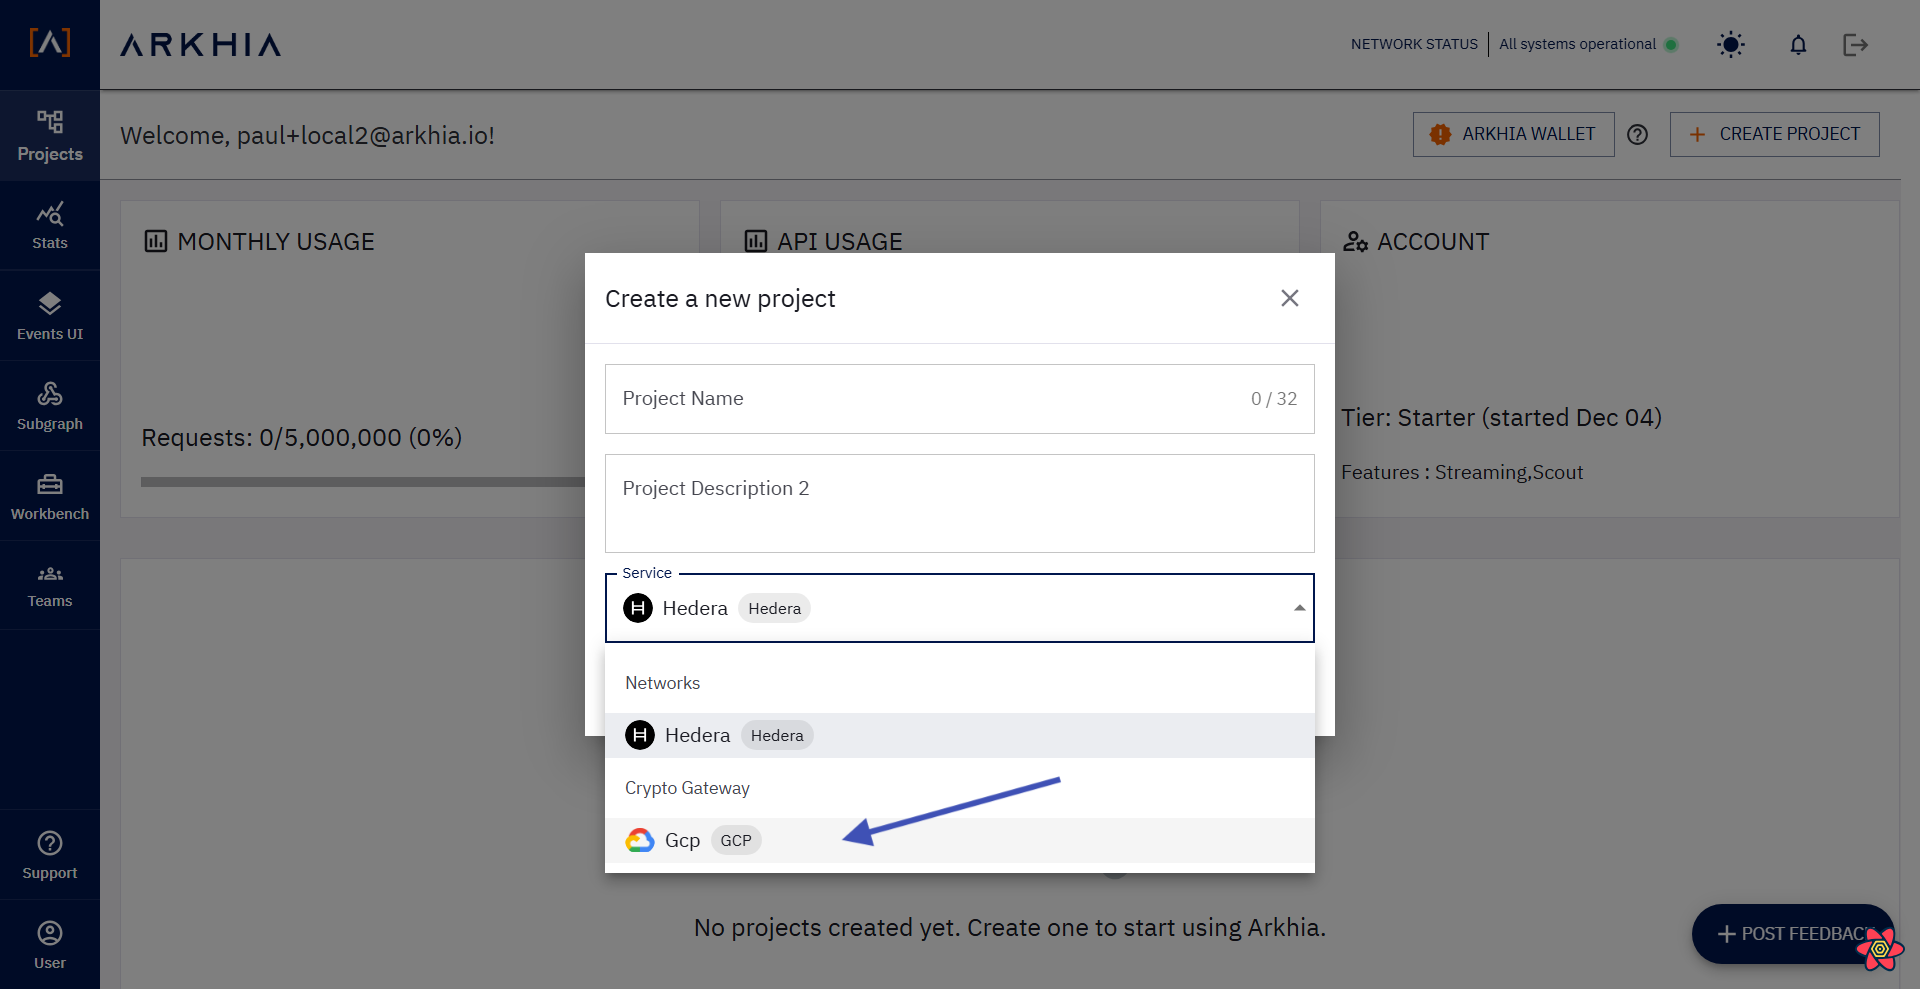Click the CREATE PROJECT button
Viewport: 1920px width, 989px height.
coord(1774,134)
